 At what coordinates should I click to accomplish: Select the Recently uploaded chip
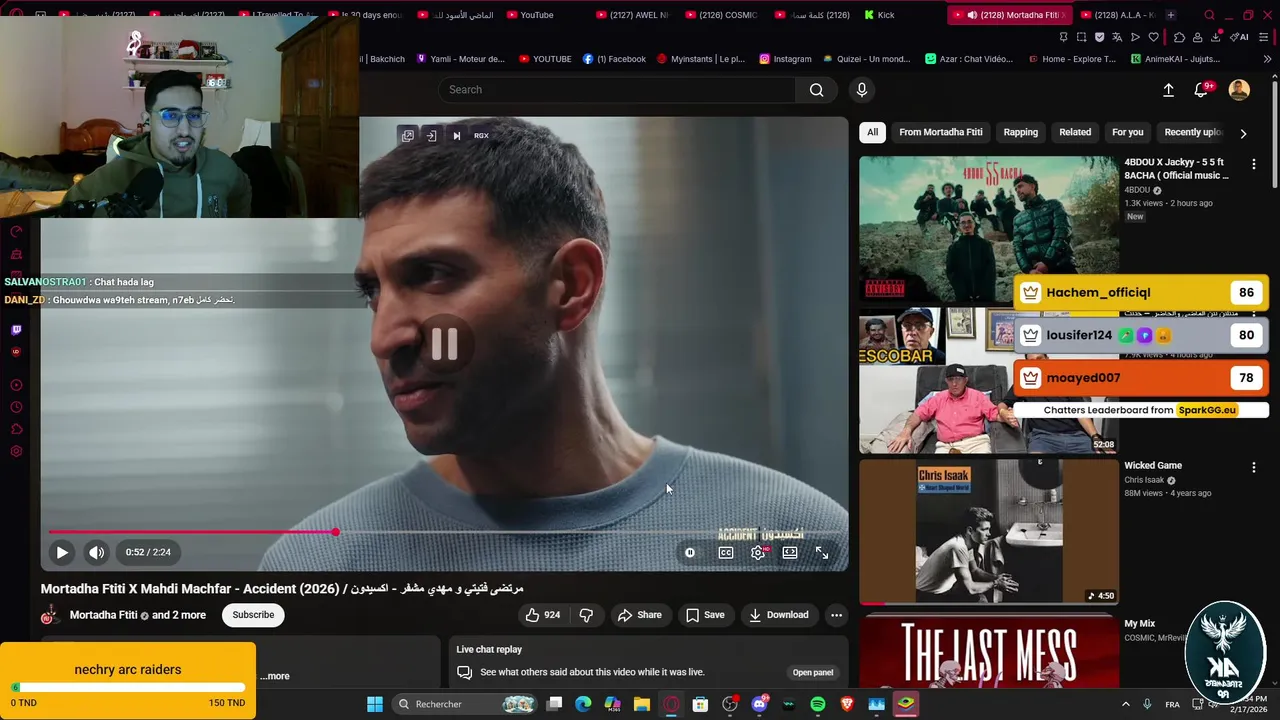click(x=1192, y=132)
